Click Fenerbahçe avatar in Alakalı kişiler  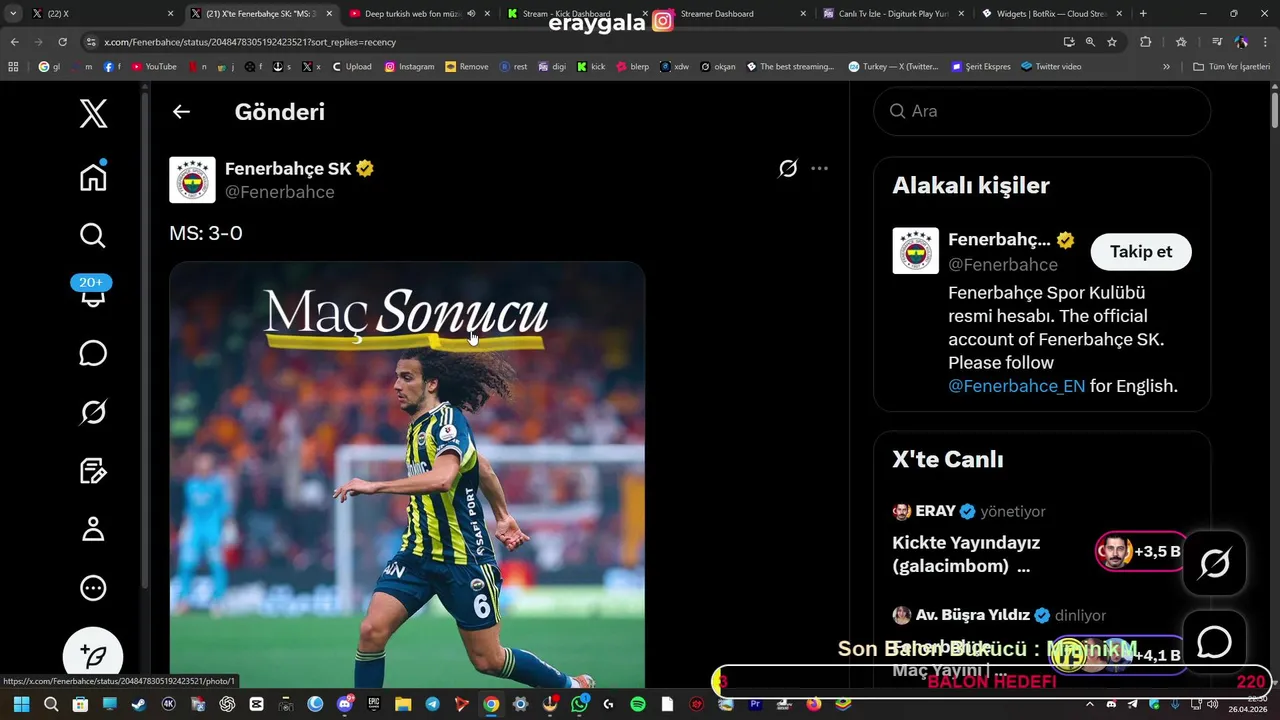915,251
